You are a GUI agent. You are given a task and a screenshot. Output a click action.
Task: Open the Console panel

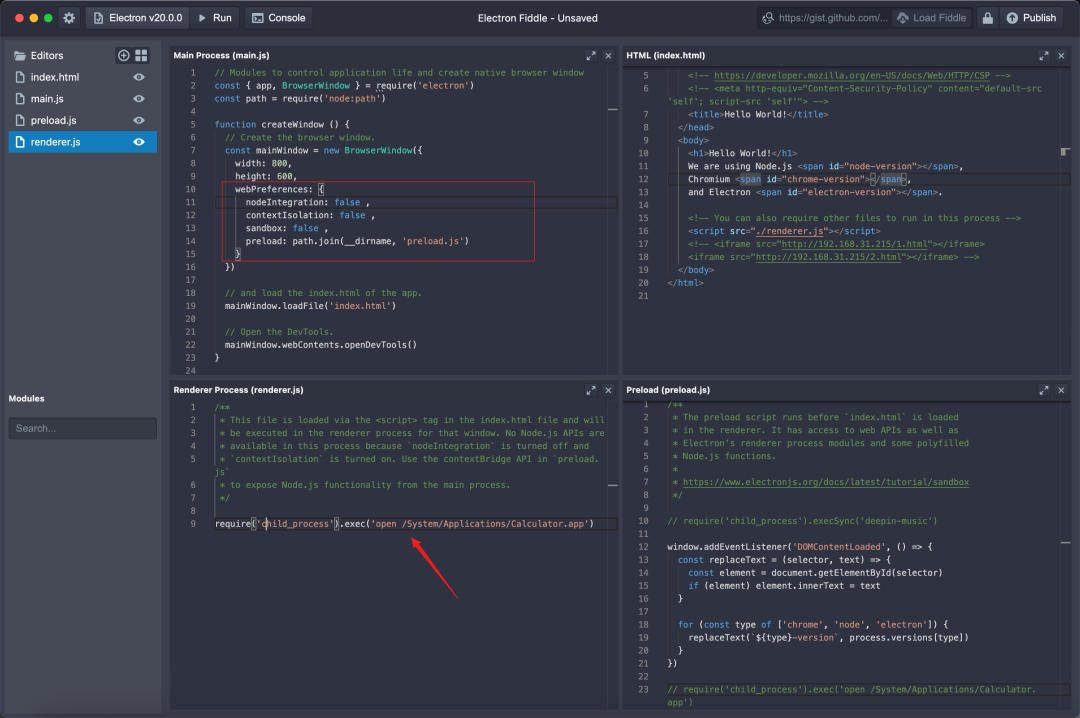(278, 18)
